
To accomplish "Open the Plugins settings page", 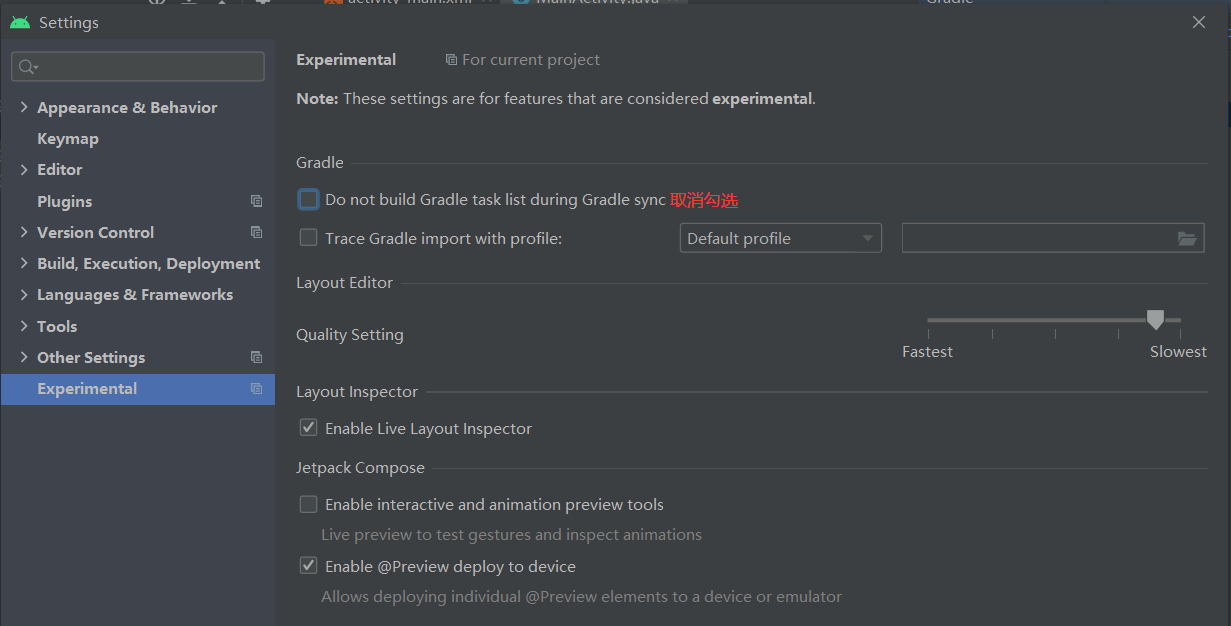I will 65,201.
